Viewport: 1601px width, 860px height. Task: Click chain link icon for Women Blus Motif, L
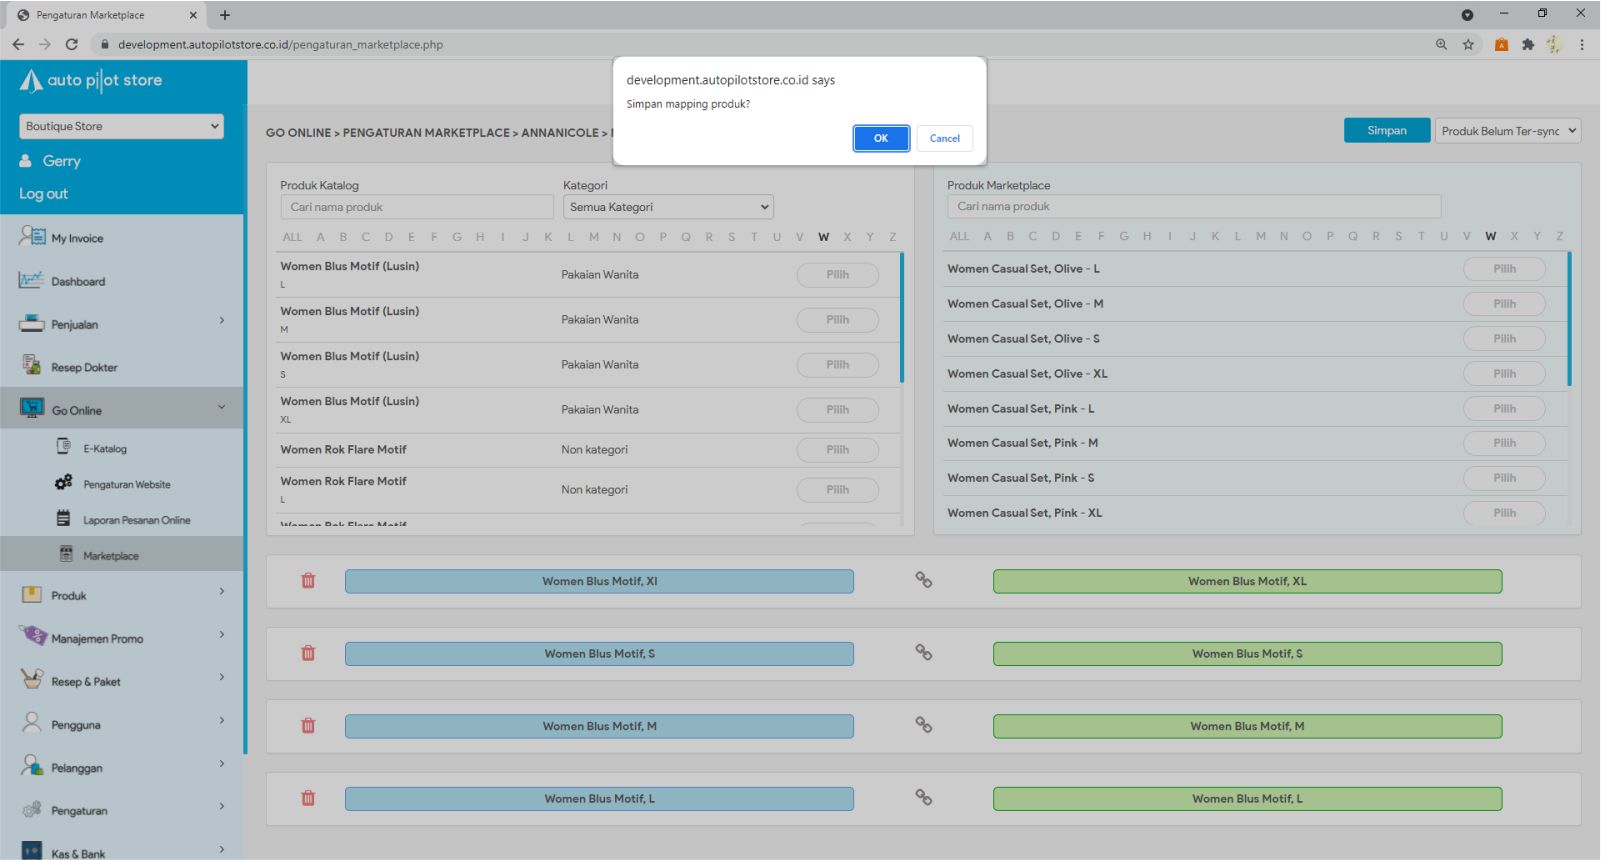tap(924, 797)
